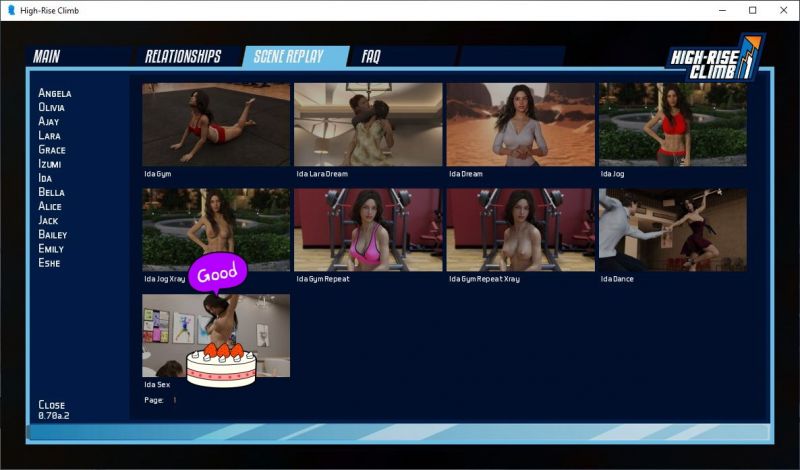This screenshot has width=800, height=470.
Task: Pick Bailey in the character list
Action: click(x=53, y=235)
